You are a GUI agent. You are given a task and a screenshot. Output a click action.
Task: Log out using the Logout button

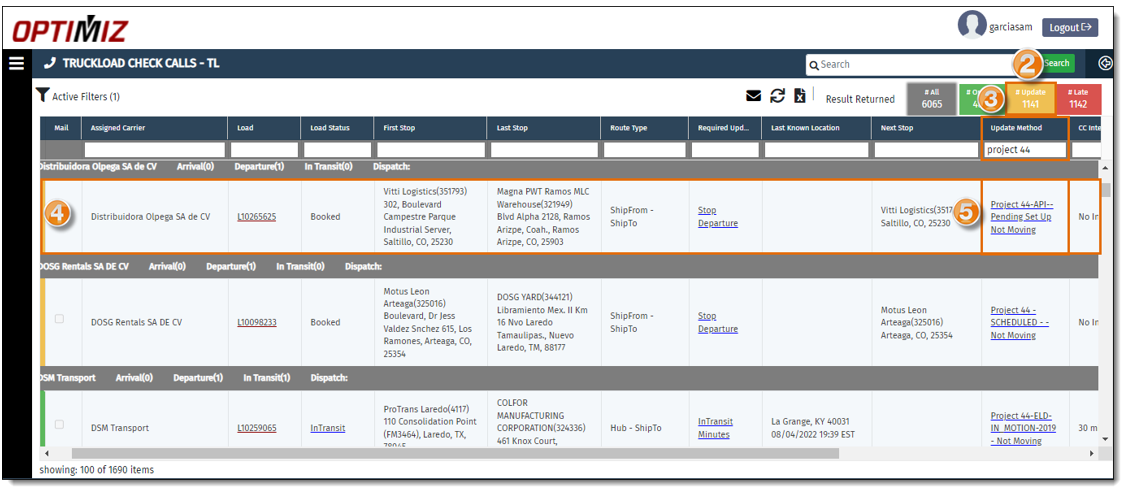(x=1070, y=27)
